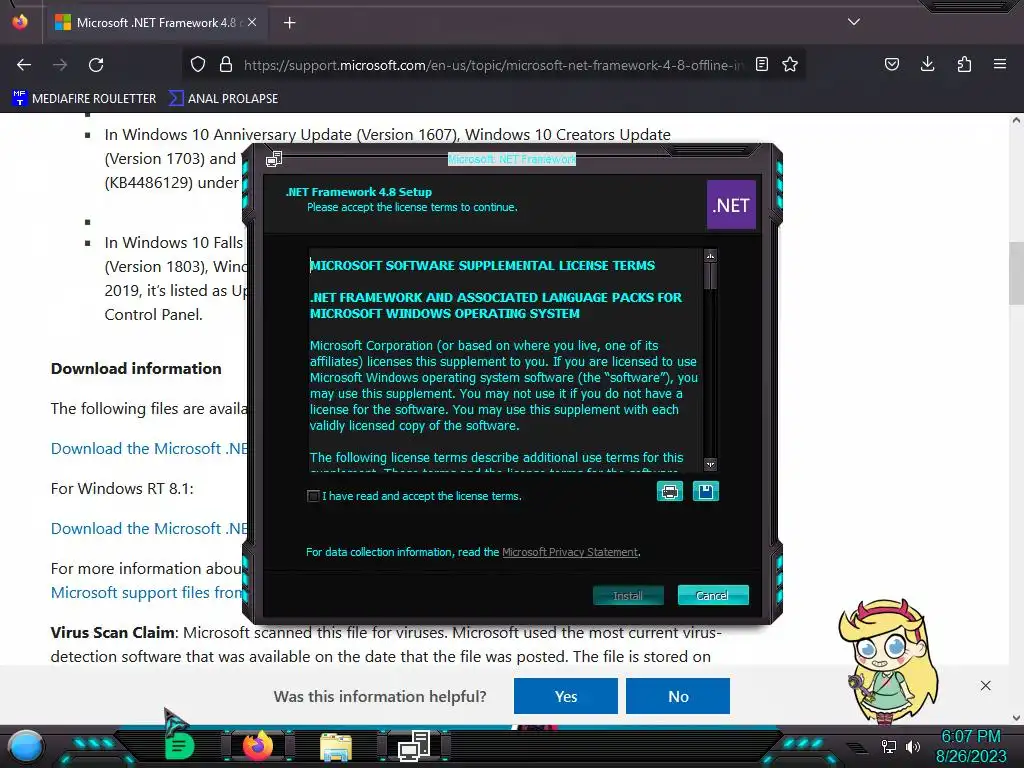Viewport: 1024px width, 768px height.
Task: Bookmark this page with the star icon
Action: 790,65
